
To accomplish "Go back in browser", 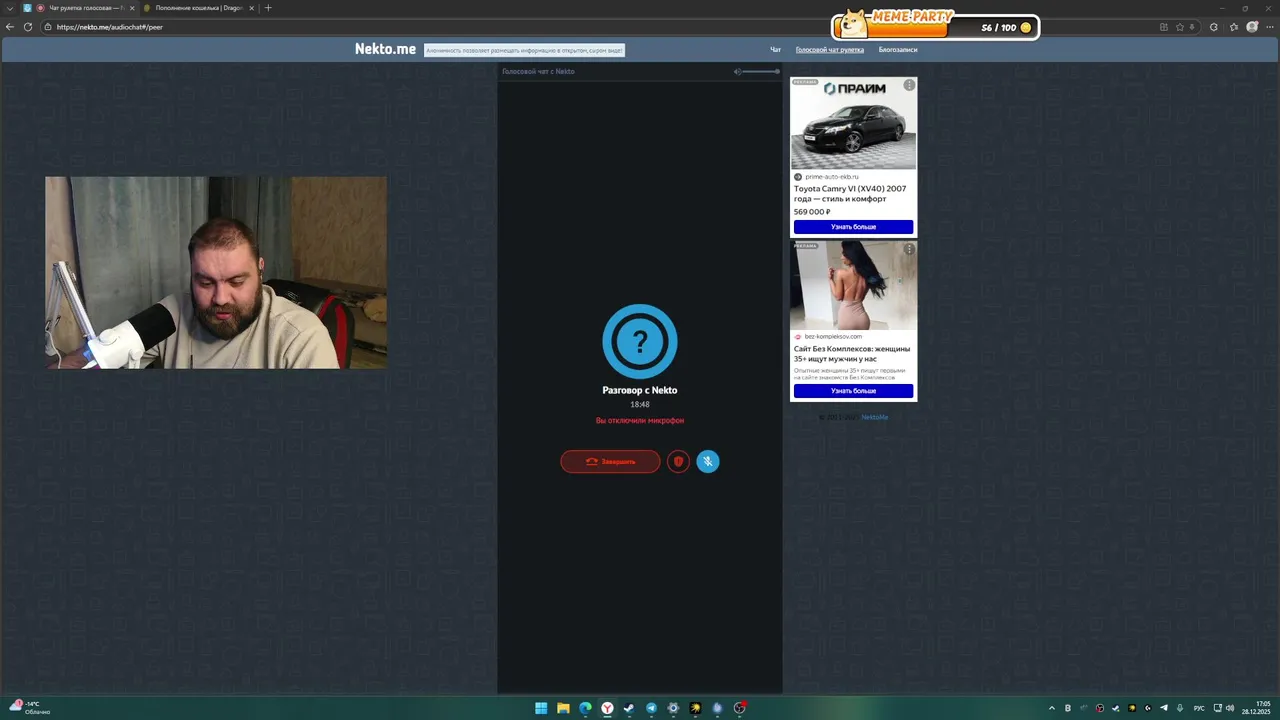I will [10, 27].
